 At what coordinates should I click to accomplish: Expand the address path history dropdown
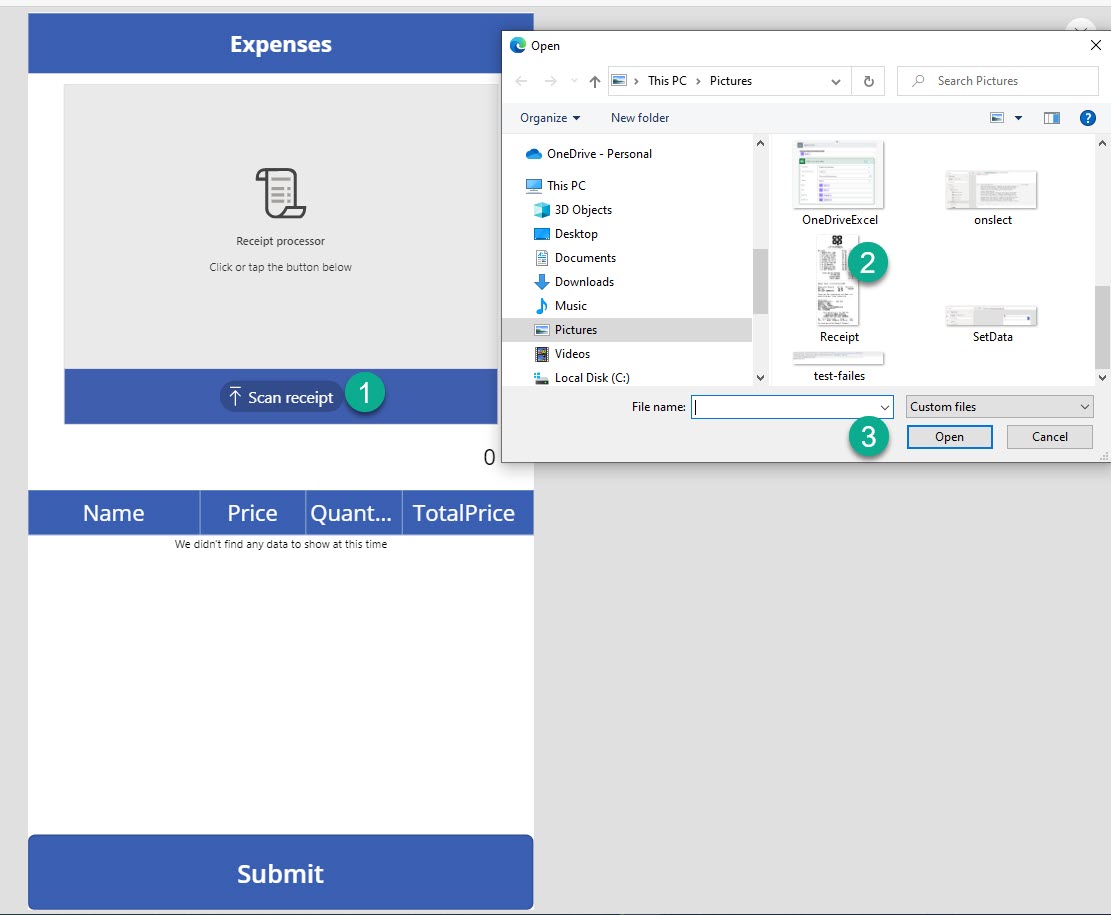pos(836,81)
